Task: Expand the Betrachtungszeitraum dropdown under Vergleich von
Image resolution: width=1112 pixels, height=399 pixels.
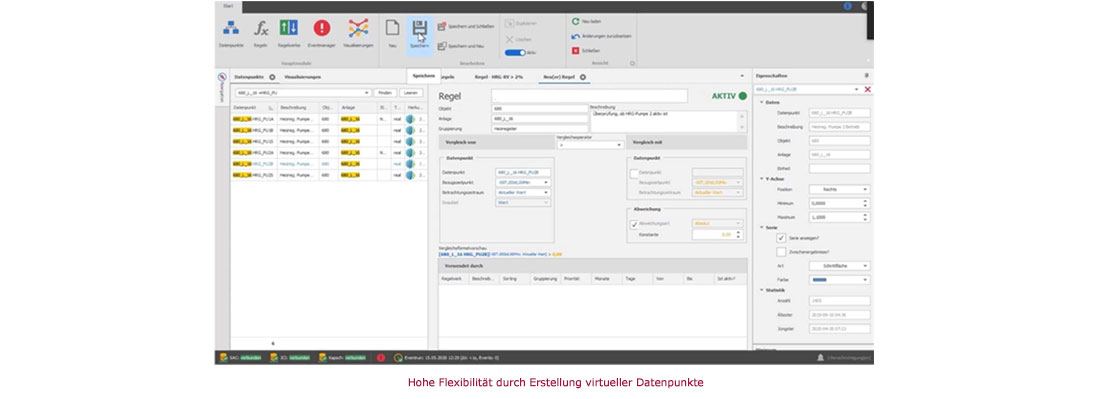Action: (523, 192)
